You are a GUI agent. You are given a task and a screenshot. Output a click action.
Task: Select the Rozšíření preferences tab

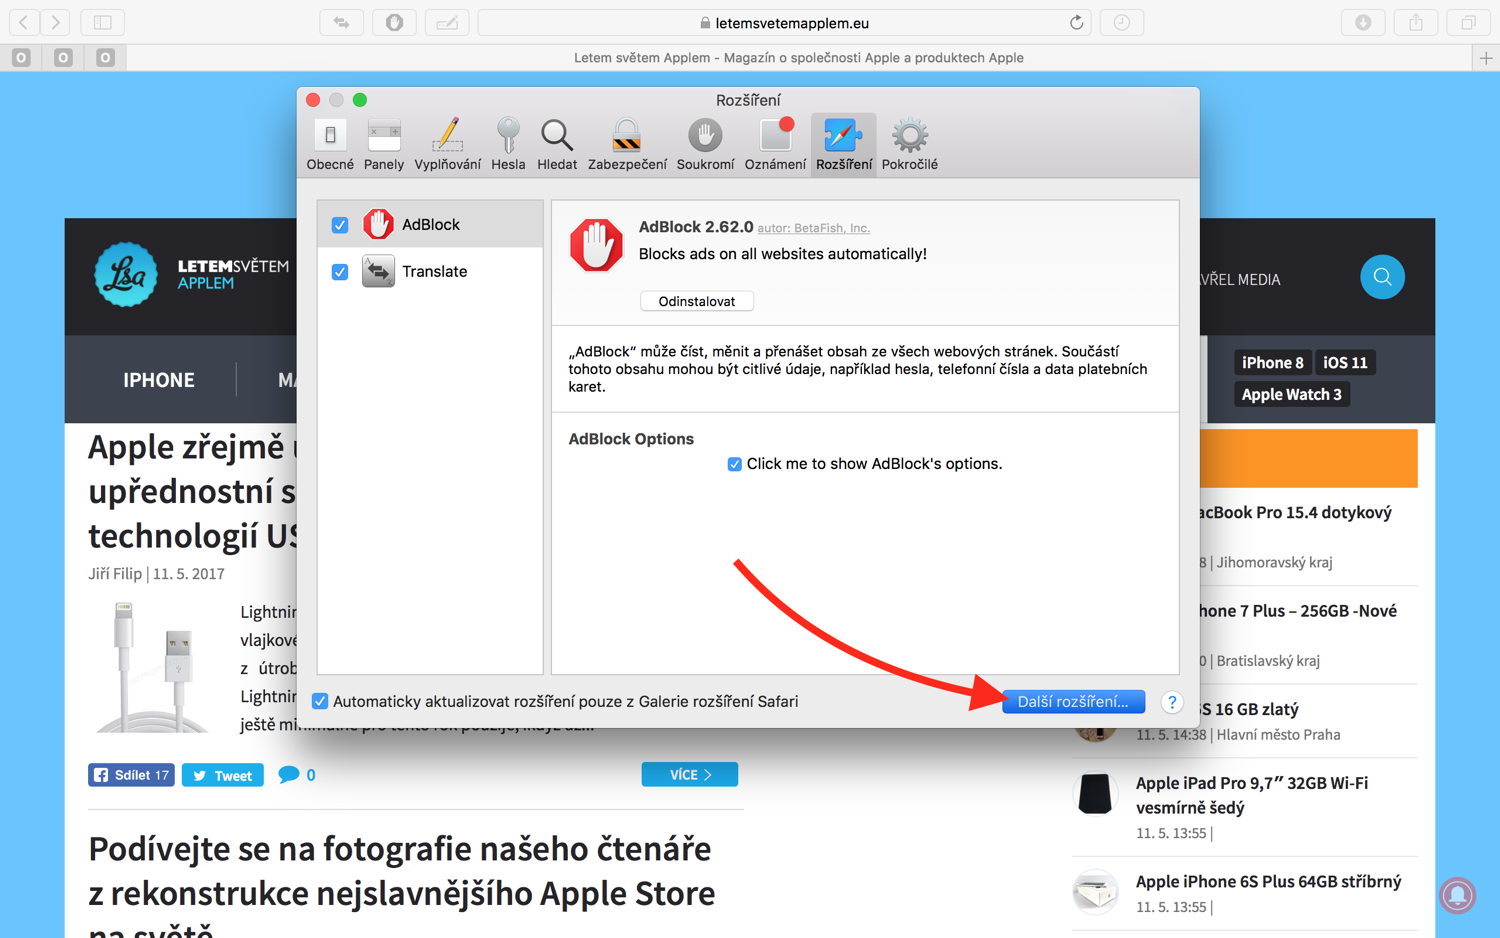[844, 145]
